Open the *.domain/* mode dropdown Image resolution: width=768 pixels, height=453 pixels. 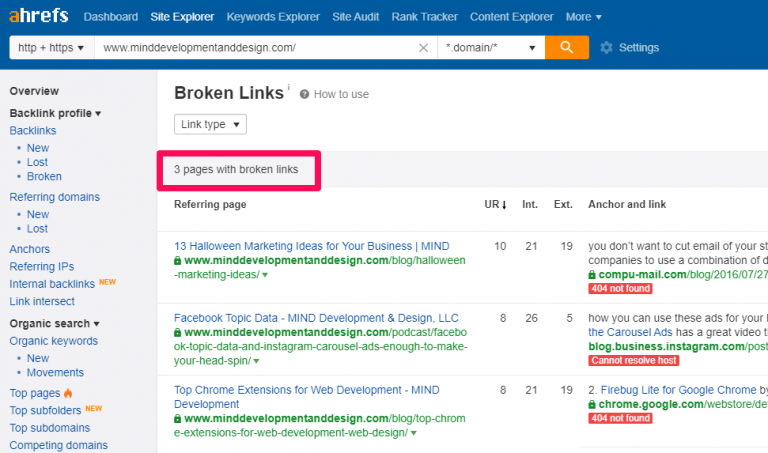tap(491, 48)
